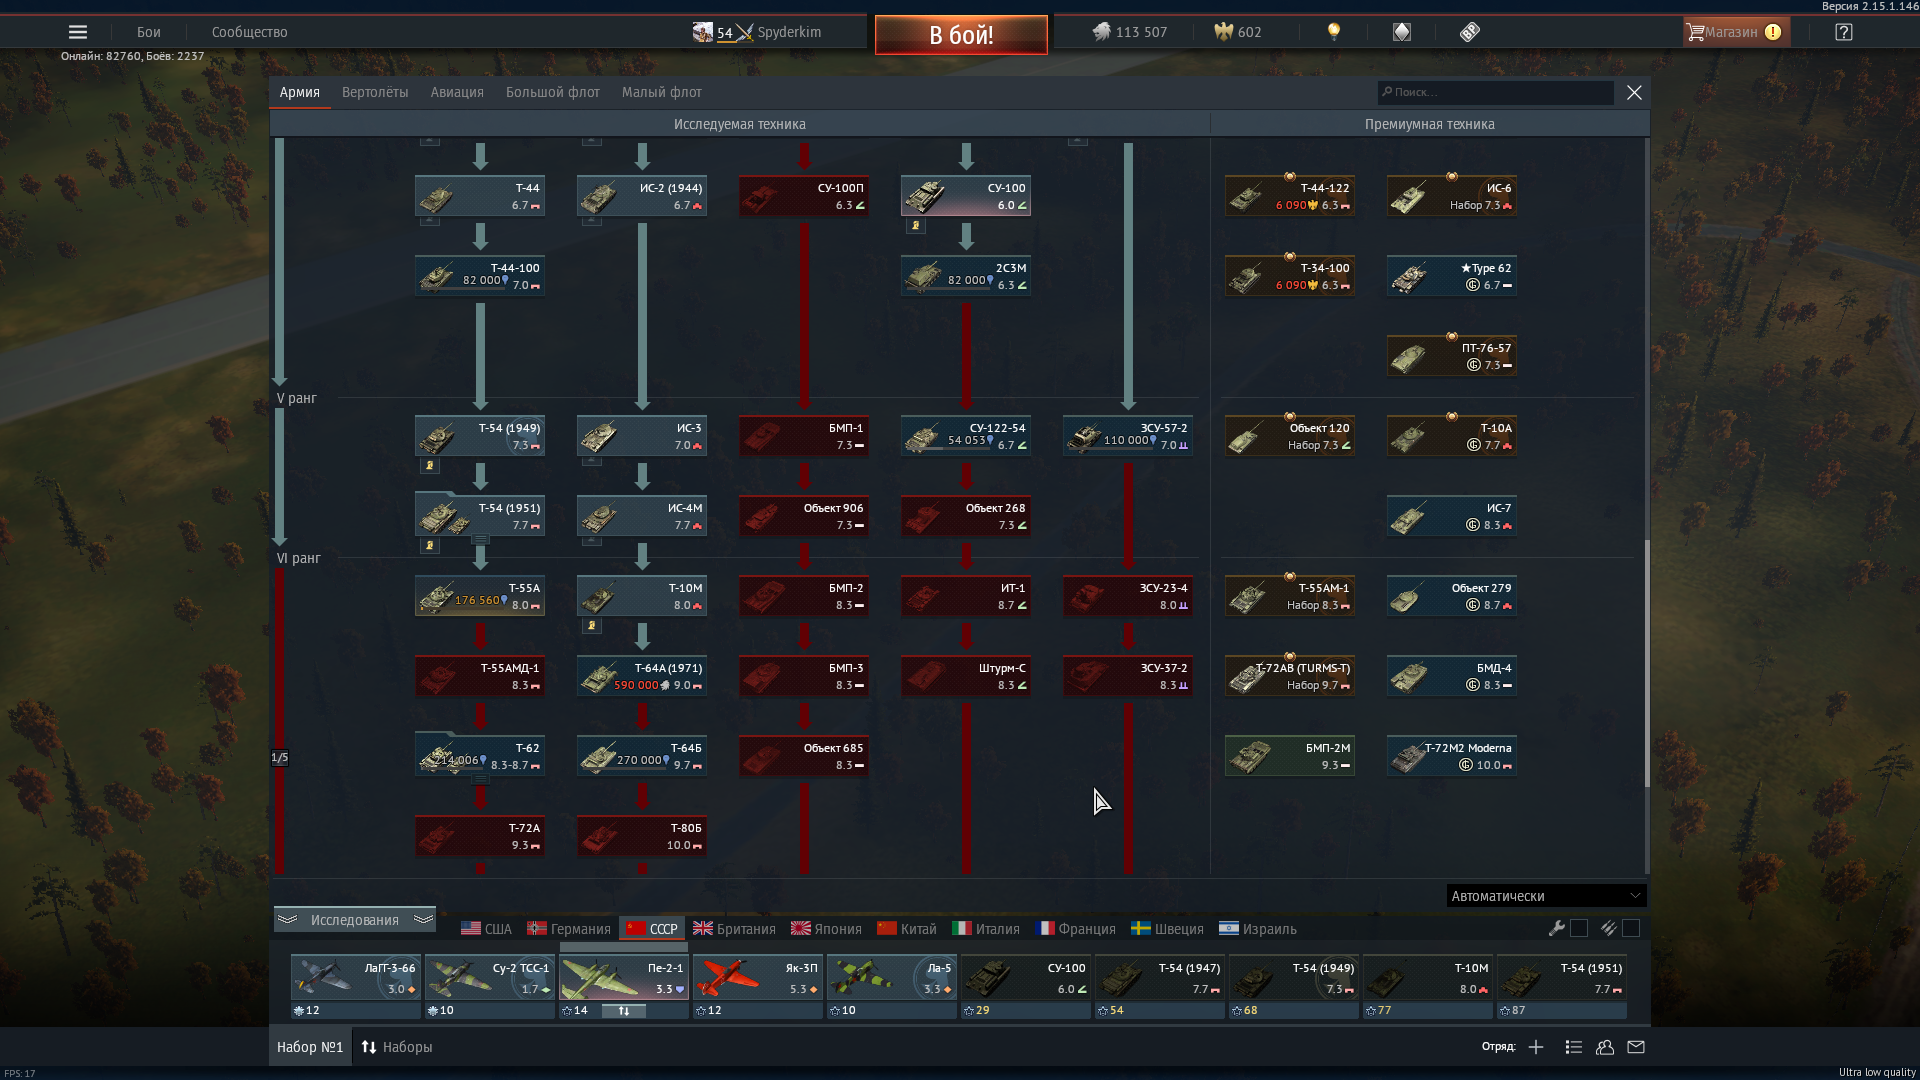Select the Япония nation tab

pos(827,929)
